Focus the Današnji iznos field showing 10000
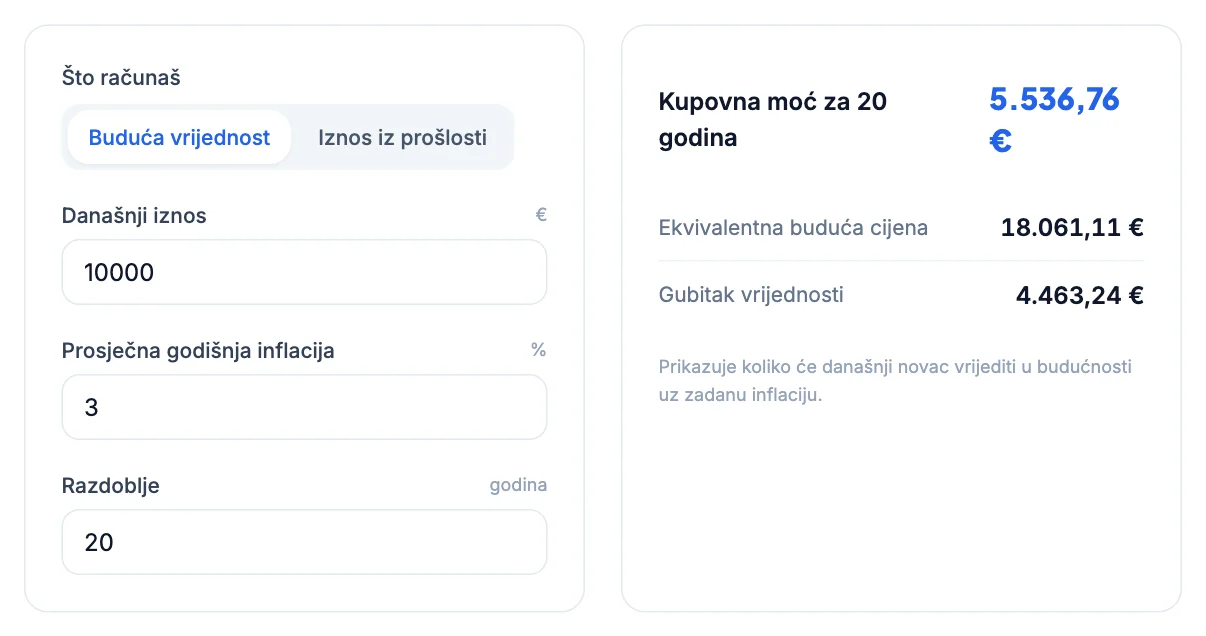 tap(304, 272)
